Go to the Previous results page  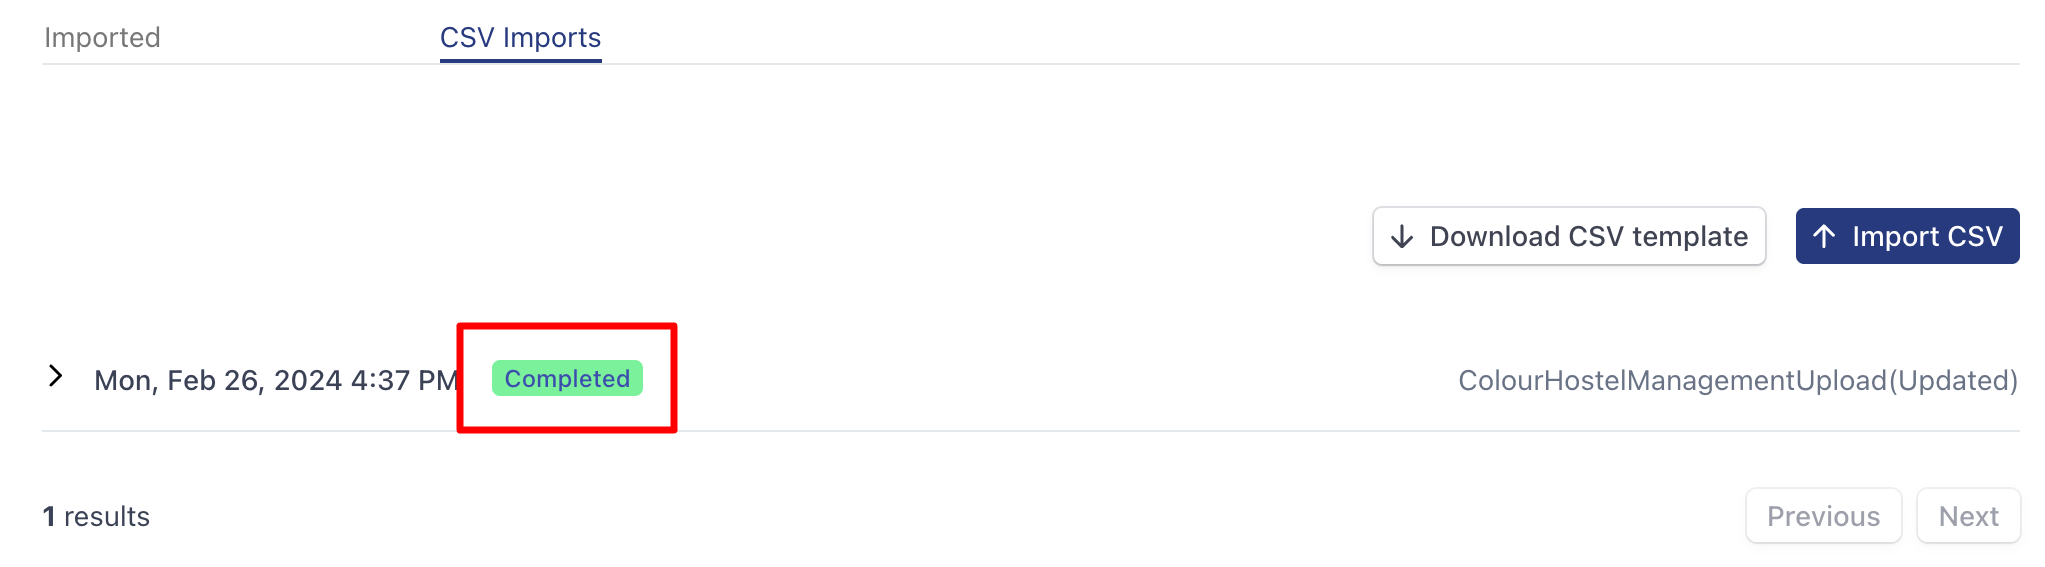click(1823, 516)
